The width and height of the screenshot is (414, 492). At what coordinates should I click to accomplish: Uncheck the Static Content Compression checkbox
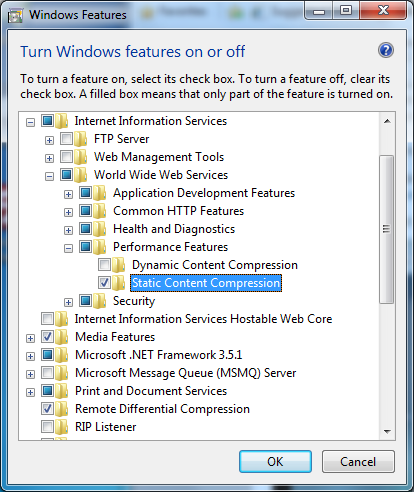104,282
